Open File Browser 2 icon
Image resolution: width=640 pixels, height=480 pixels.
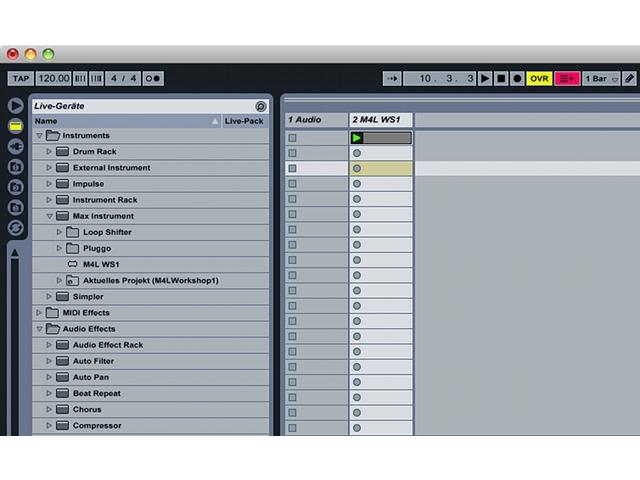tap(16, 187)
